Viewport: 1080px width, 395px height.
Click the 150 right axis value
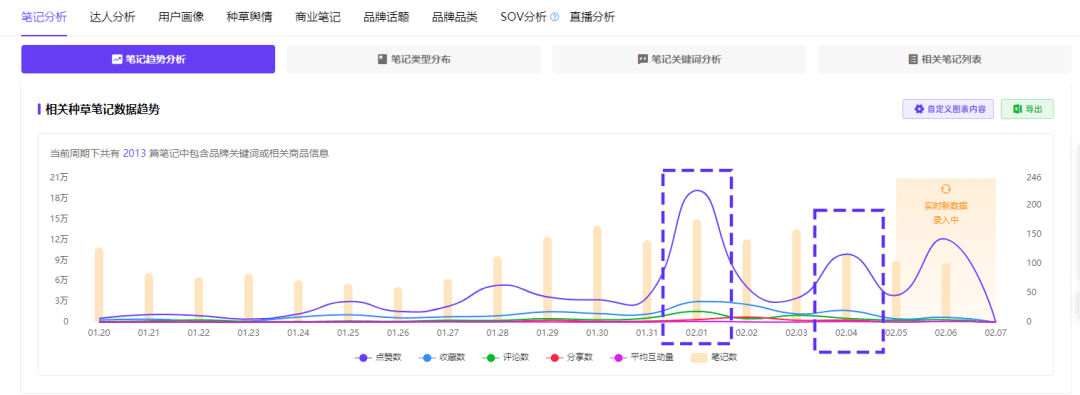[x=1034, y=234]
